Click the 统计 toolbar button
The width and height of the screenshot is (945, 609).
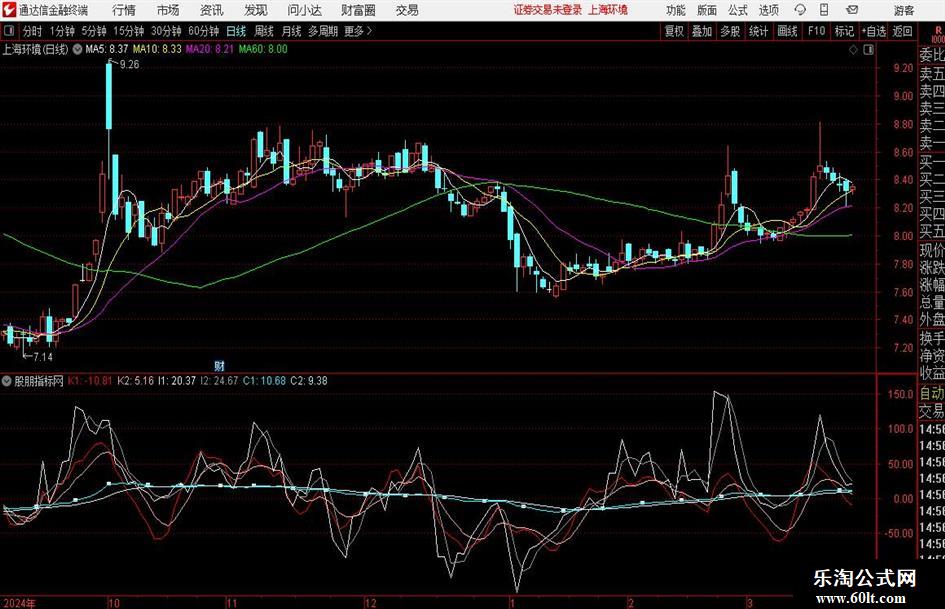[758, 31]
